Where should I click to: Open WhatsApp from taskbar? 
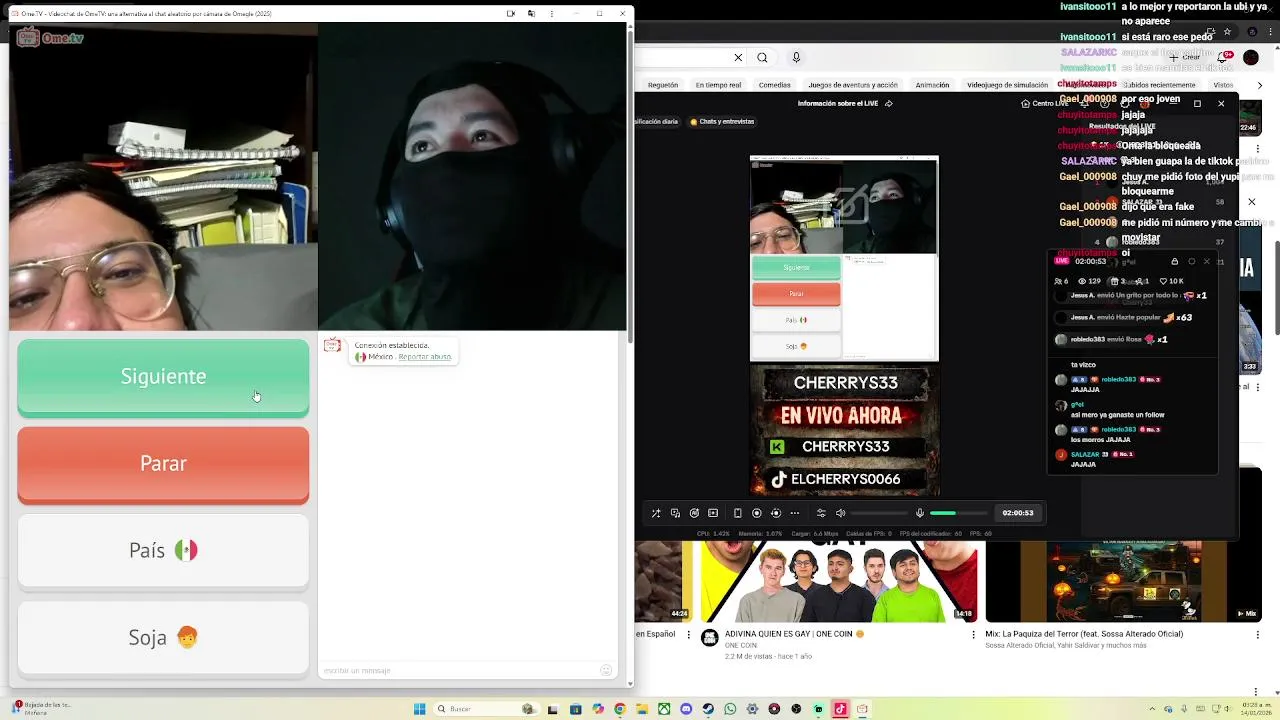[x=730, y=709]
